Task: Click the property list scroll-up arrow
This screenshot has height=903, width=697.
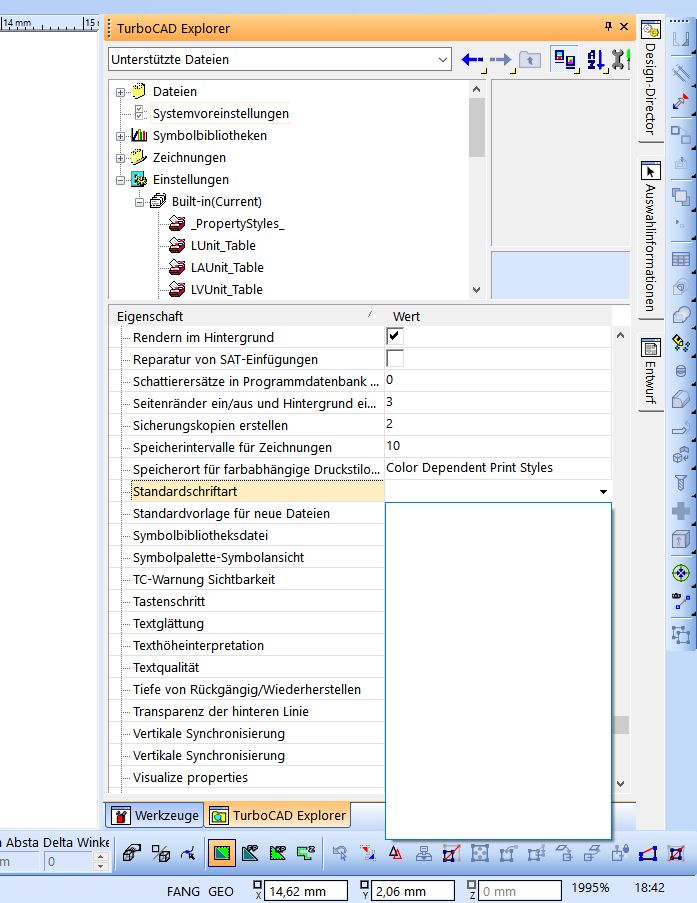Action: click(620, 335)
